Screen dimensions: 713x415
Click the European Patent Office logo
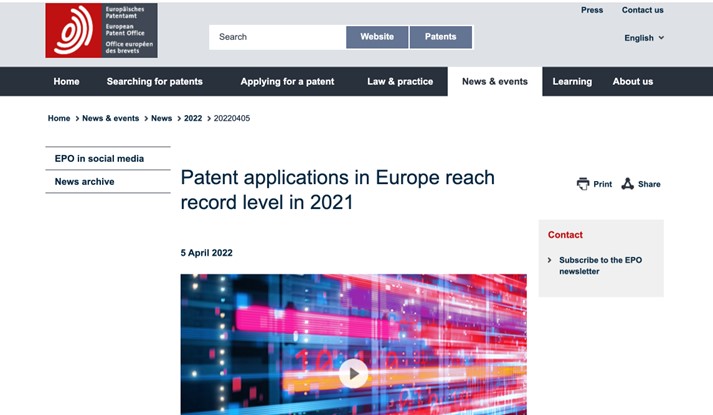[101, 30]
